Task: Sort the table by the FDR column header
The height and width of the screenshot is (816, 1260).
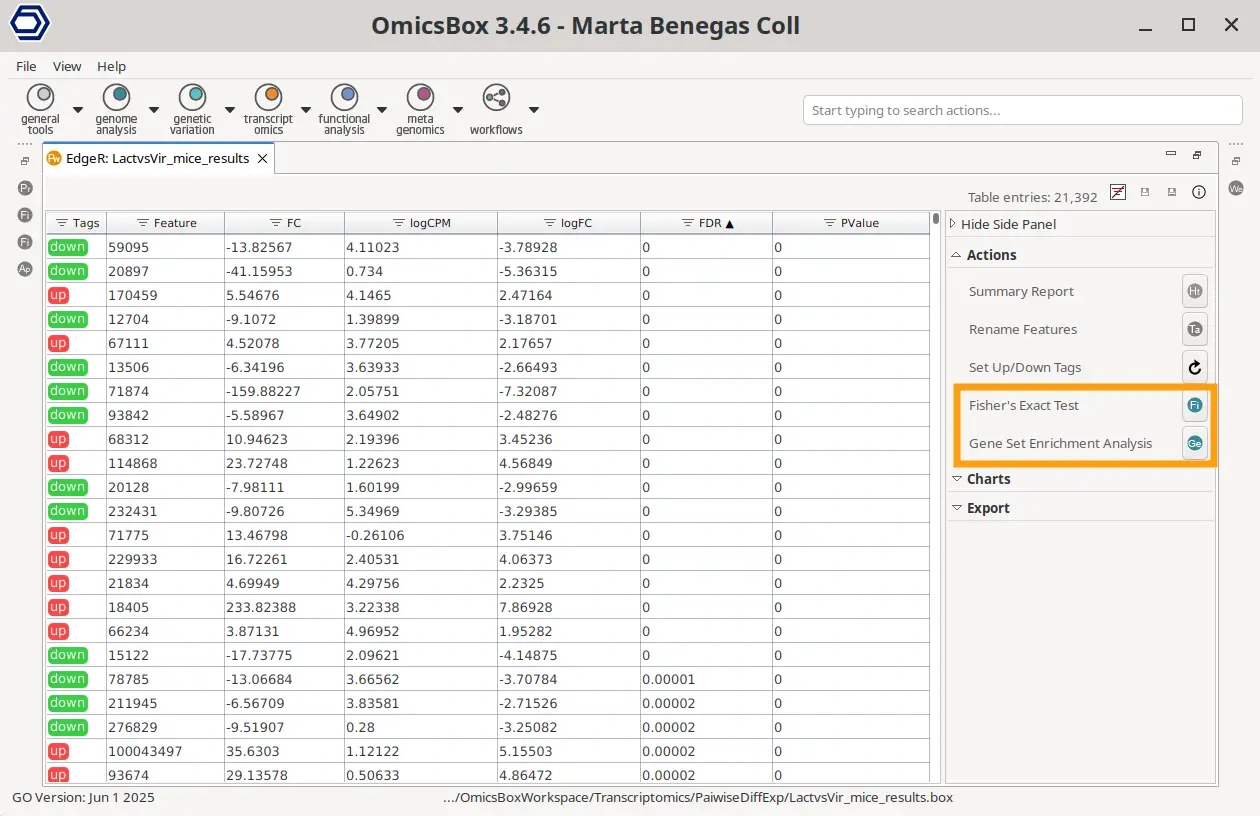Action: [706, 223]
